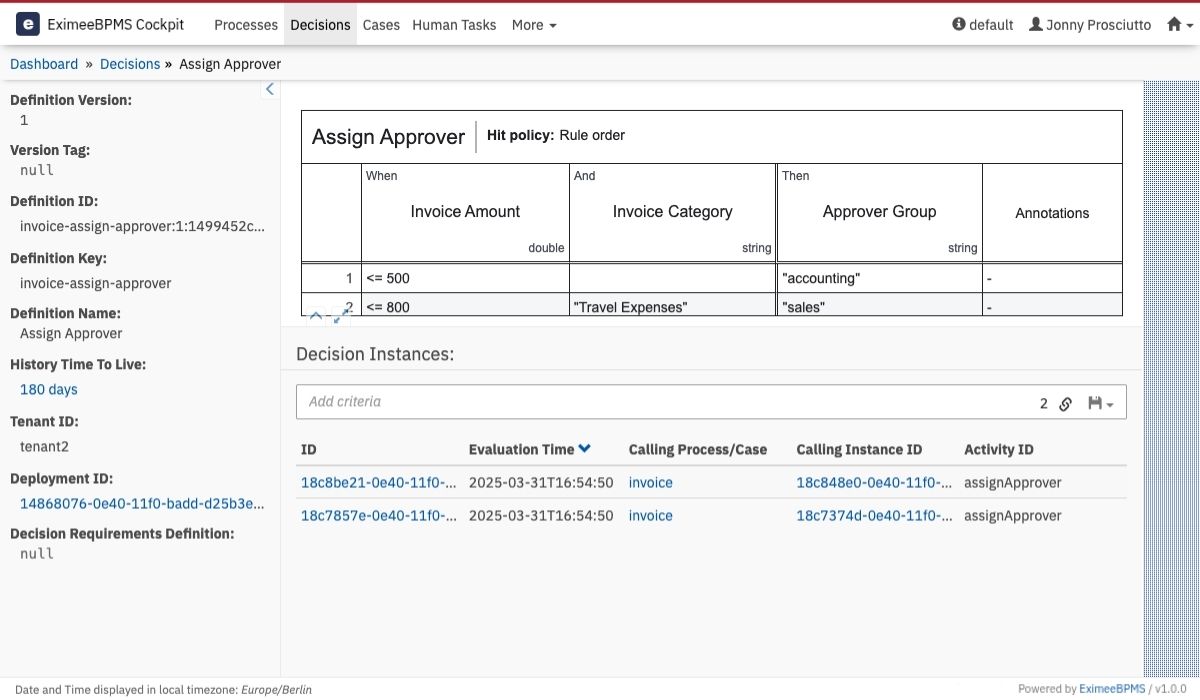Click the ID column header
Screen dimensions: 1200x700
tap(309, 449)
